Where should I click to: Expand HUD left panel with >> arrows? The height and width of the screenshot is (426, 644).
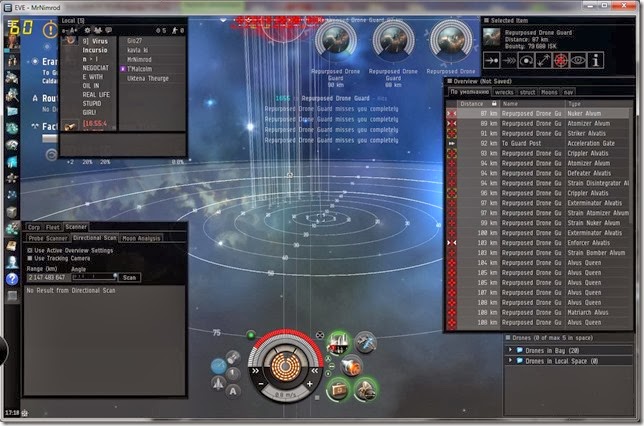[x=255, y=371]
